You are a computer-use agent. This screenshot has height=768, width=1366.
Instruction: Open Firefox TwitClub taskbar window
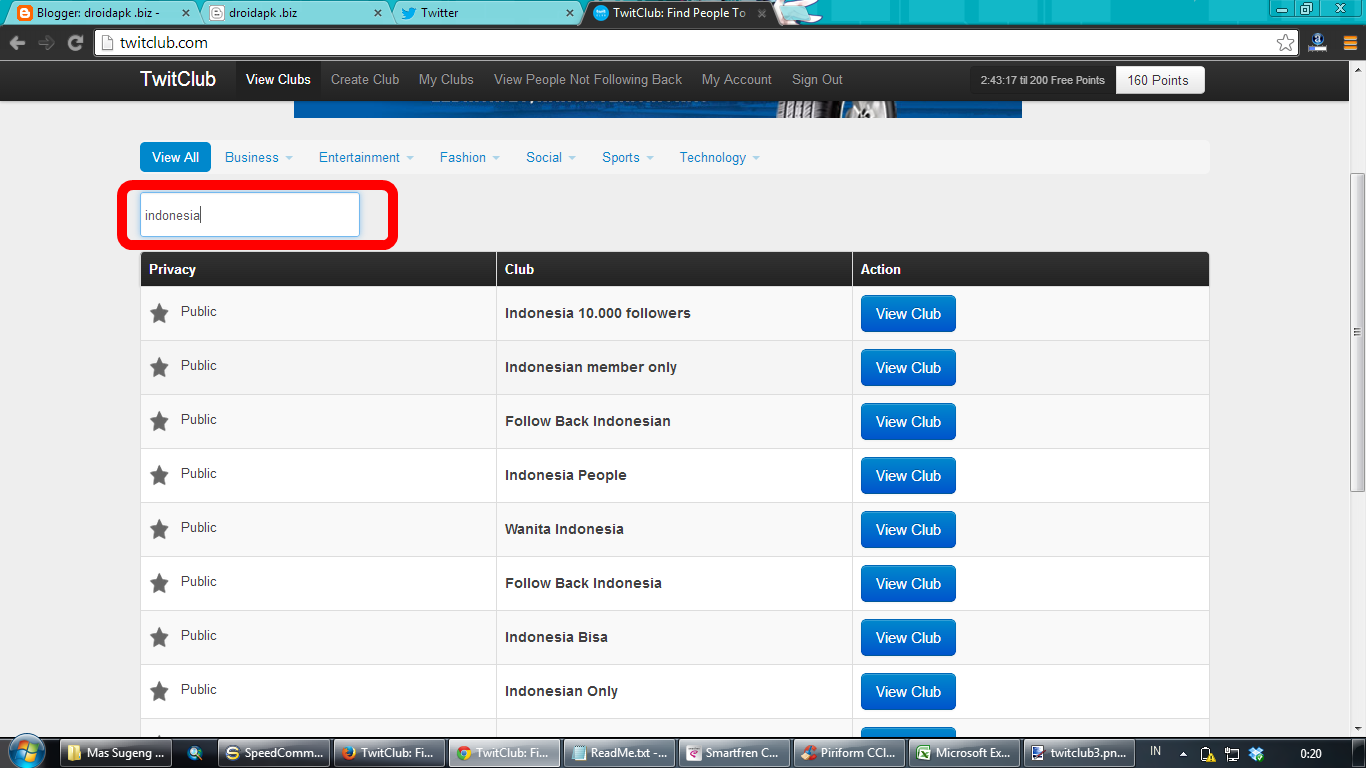(x=387, y=753)
